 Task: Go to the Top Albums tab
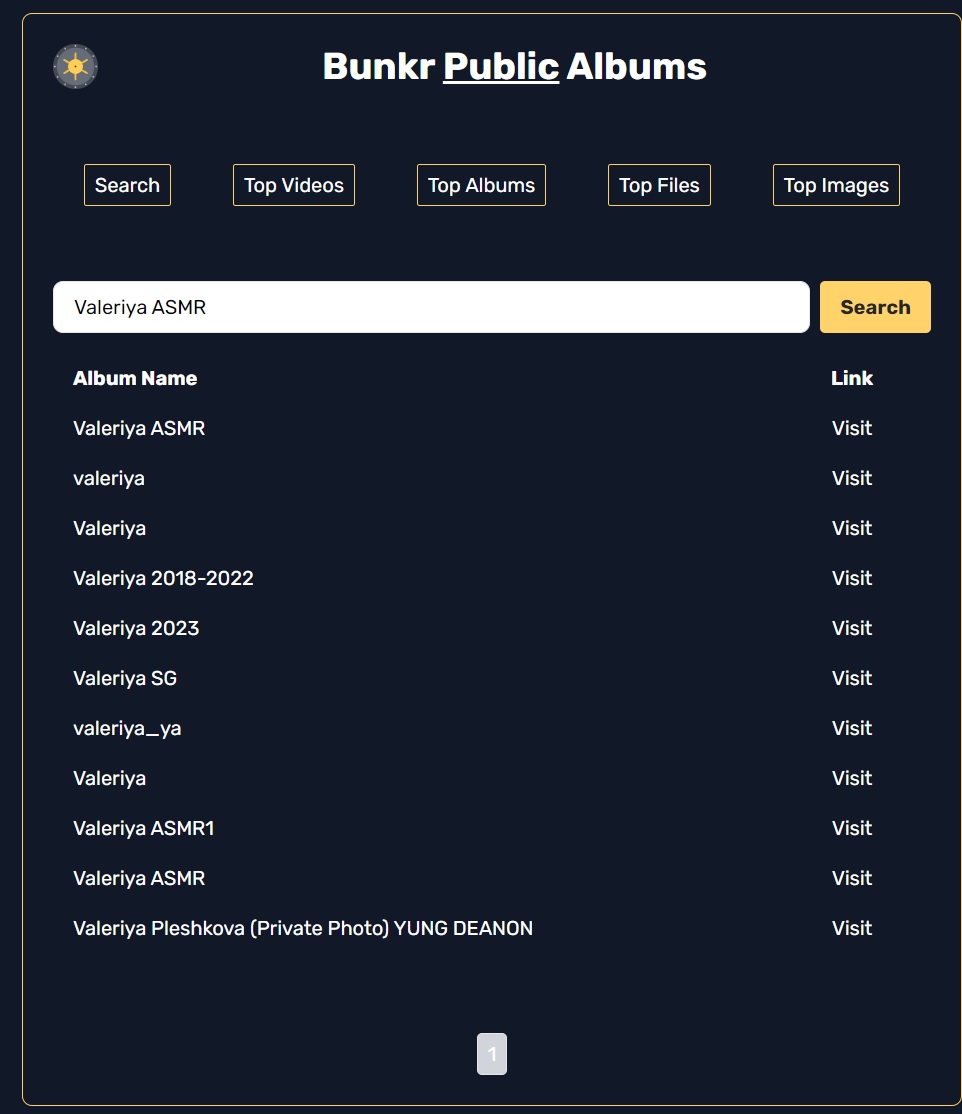pos(481,185)
